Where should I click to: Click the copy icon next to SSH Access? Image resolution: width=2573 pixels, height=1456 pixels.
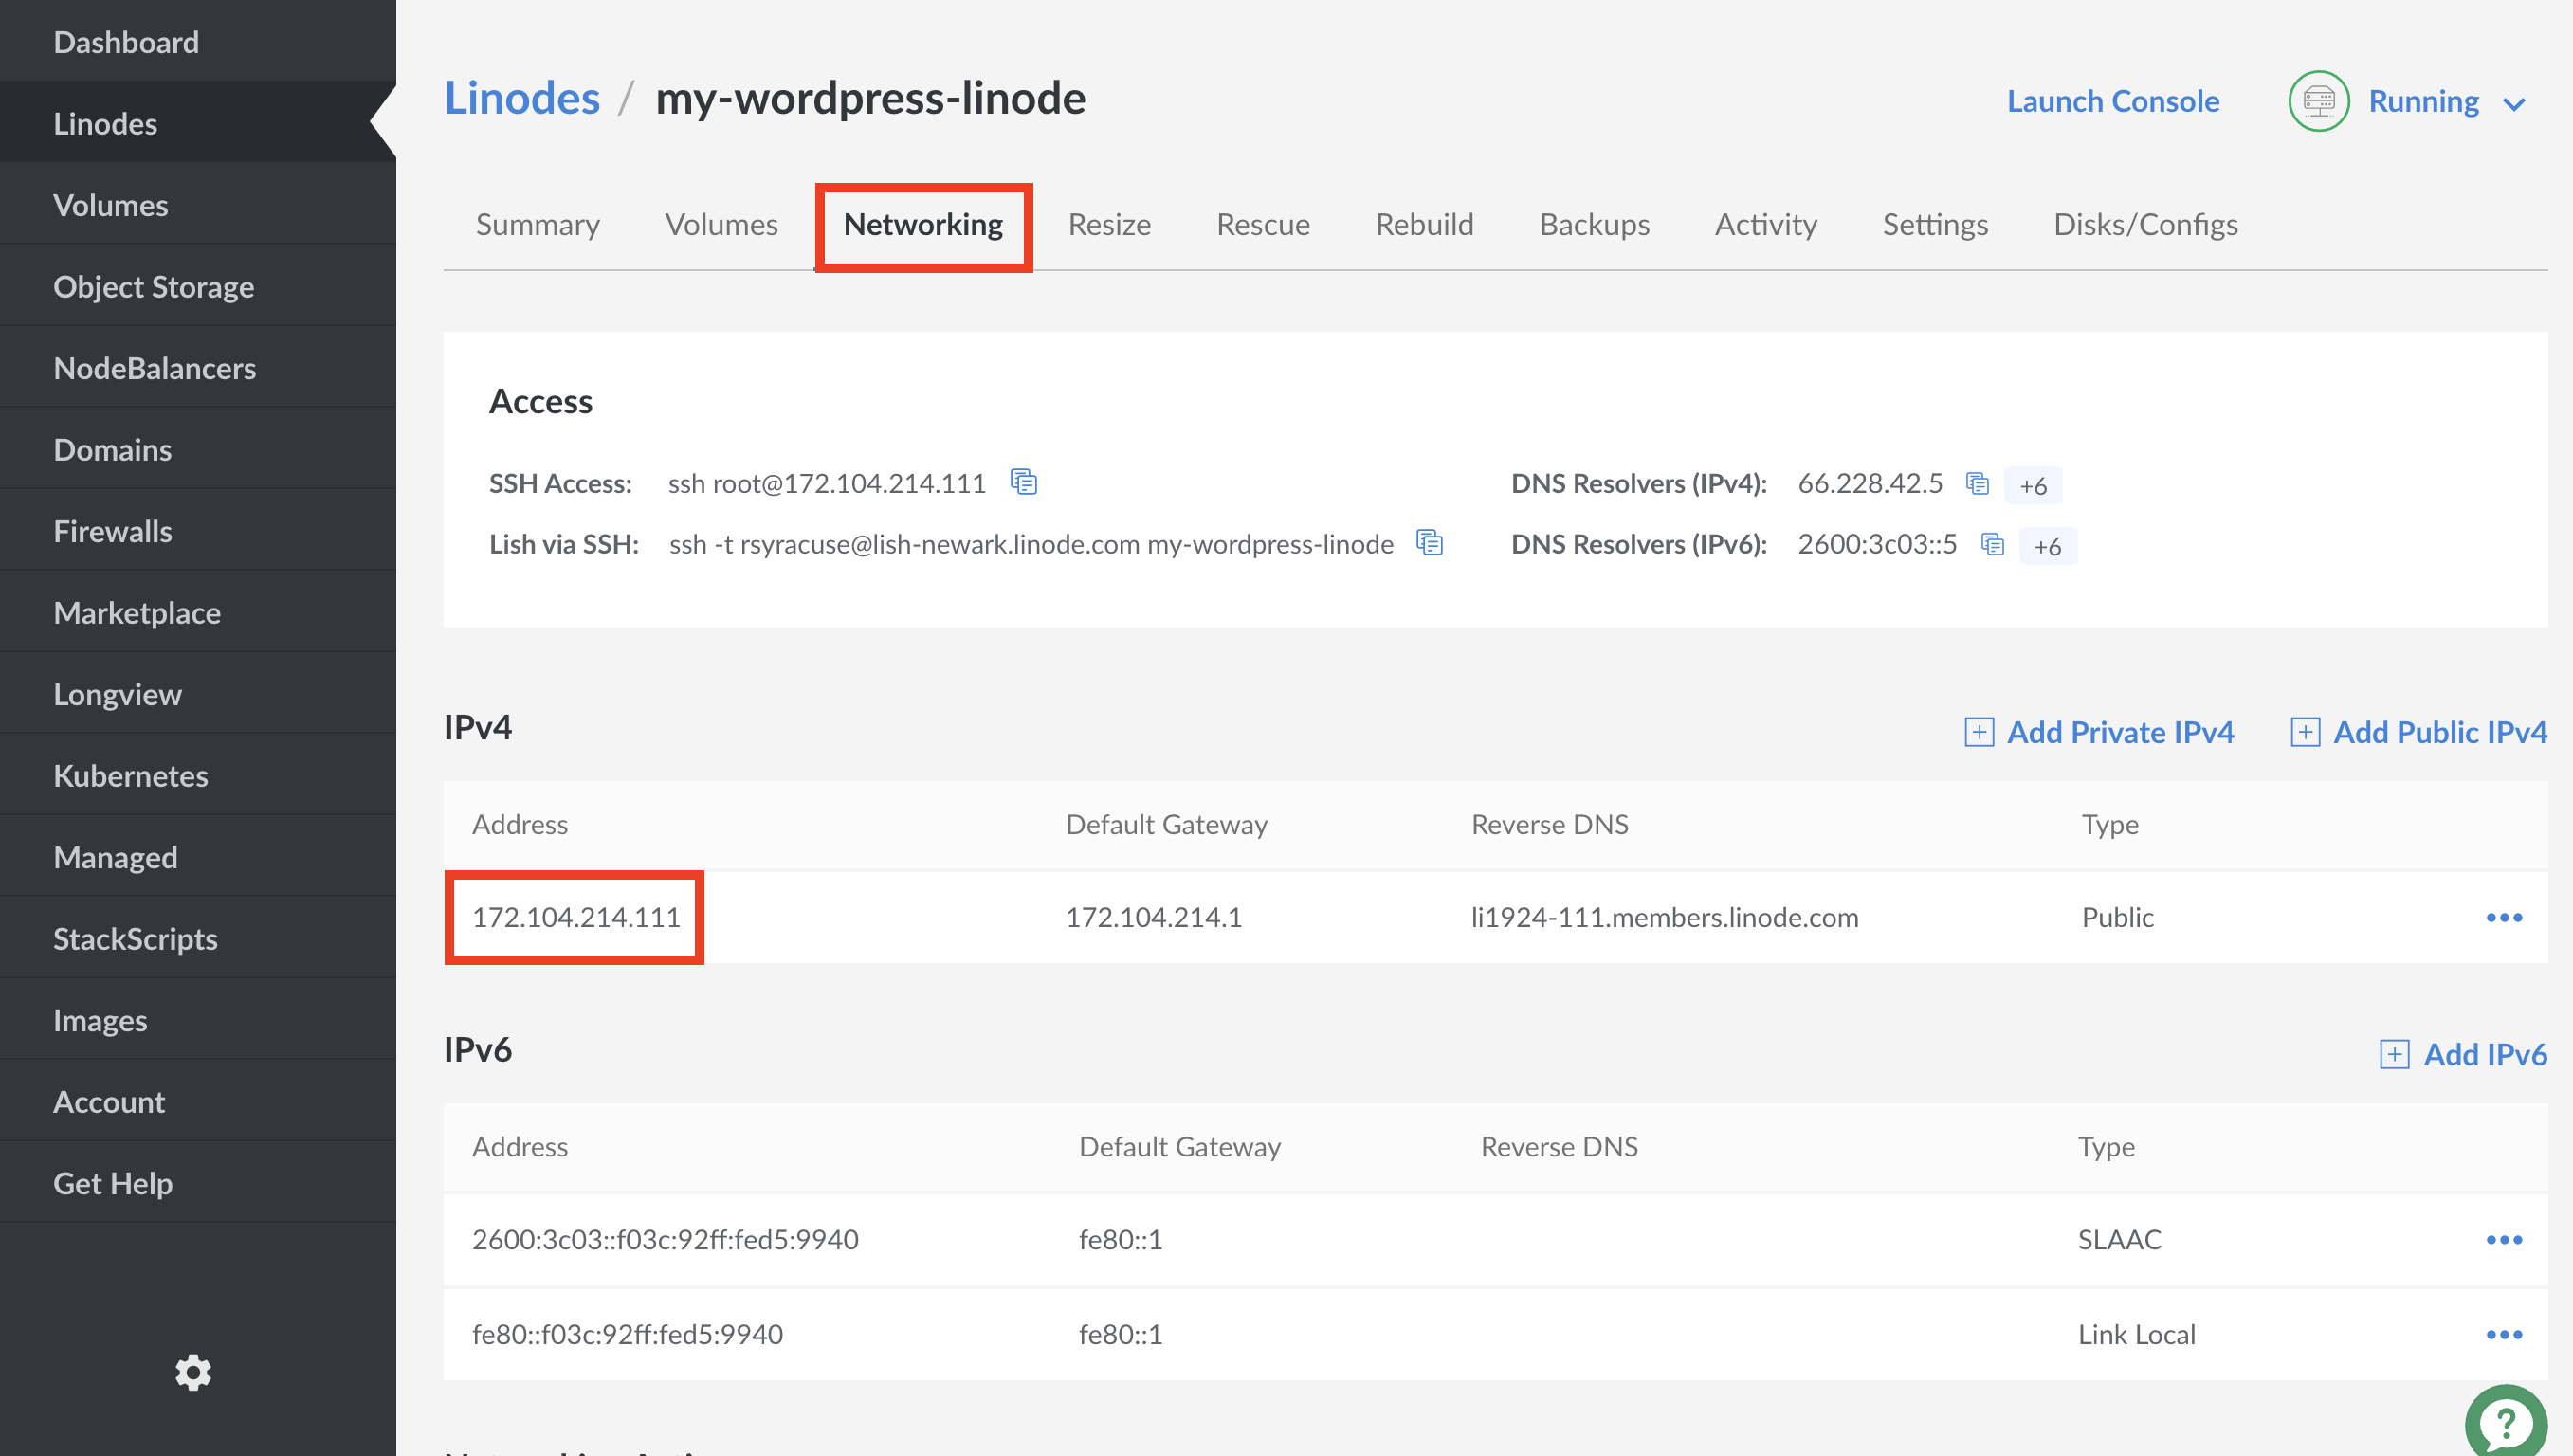(1023, 482)
